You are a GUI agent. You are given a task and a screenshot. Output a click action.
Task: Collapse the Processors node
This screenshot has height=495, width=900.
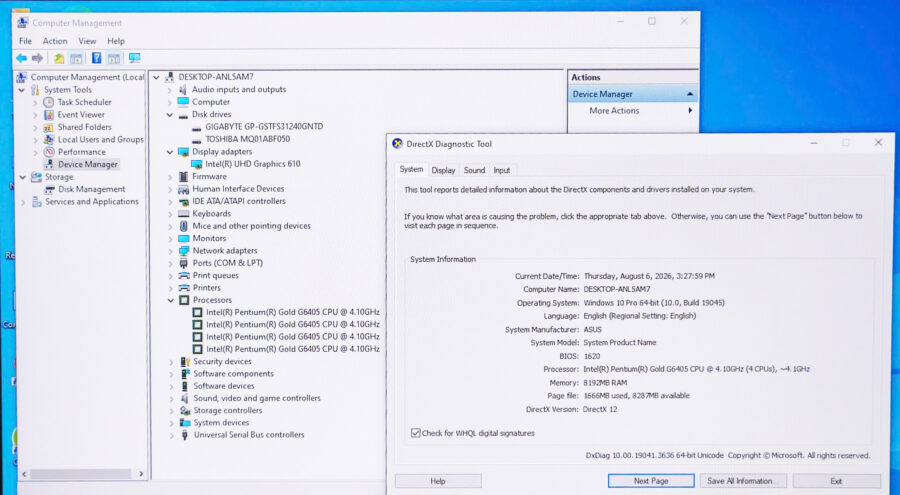pyautogui.click(x=170, y=300)
